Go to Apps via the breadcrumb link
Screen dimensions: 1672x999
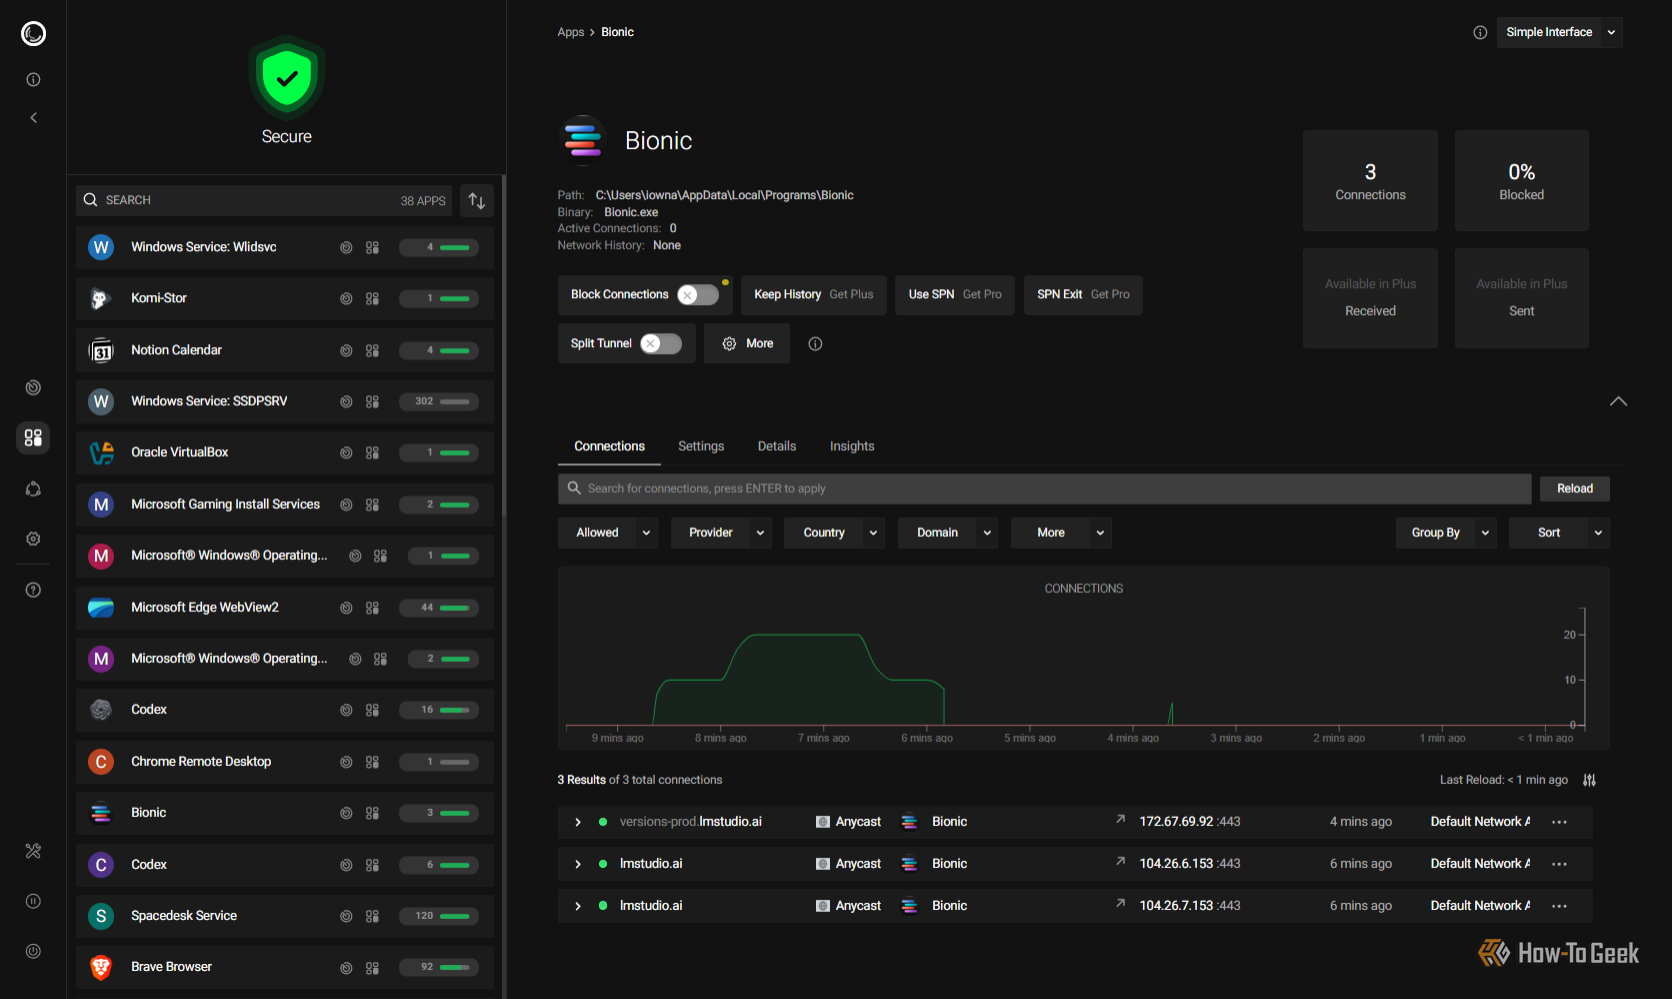(x=571, y=33)
